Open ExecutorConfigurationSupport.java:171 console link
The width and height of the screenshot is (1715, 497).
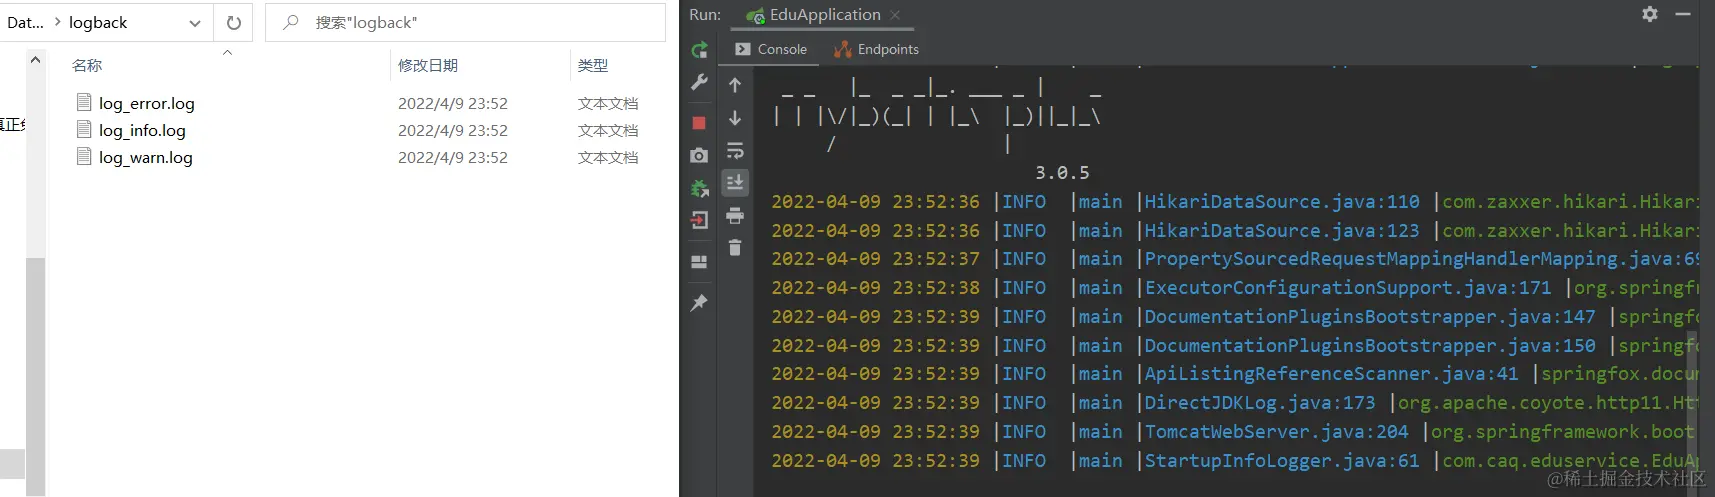click(1348, 288)
